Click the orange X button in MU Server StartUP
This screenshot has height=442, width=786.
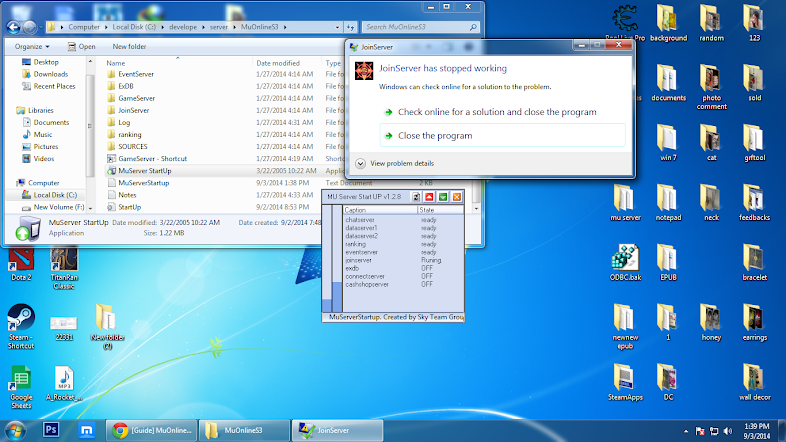(457, 197)
